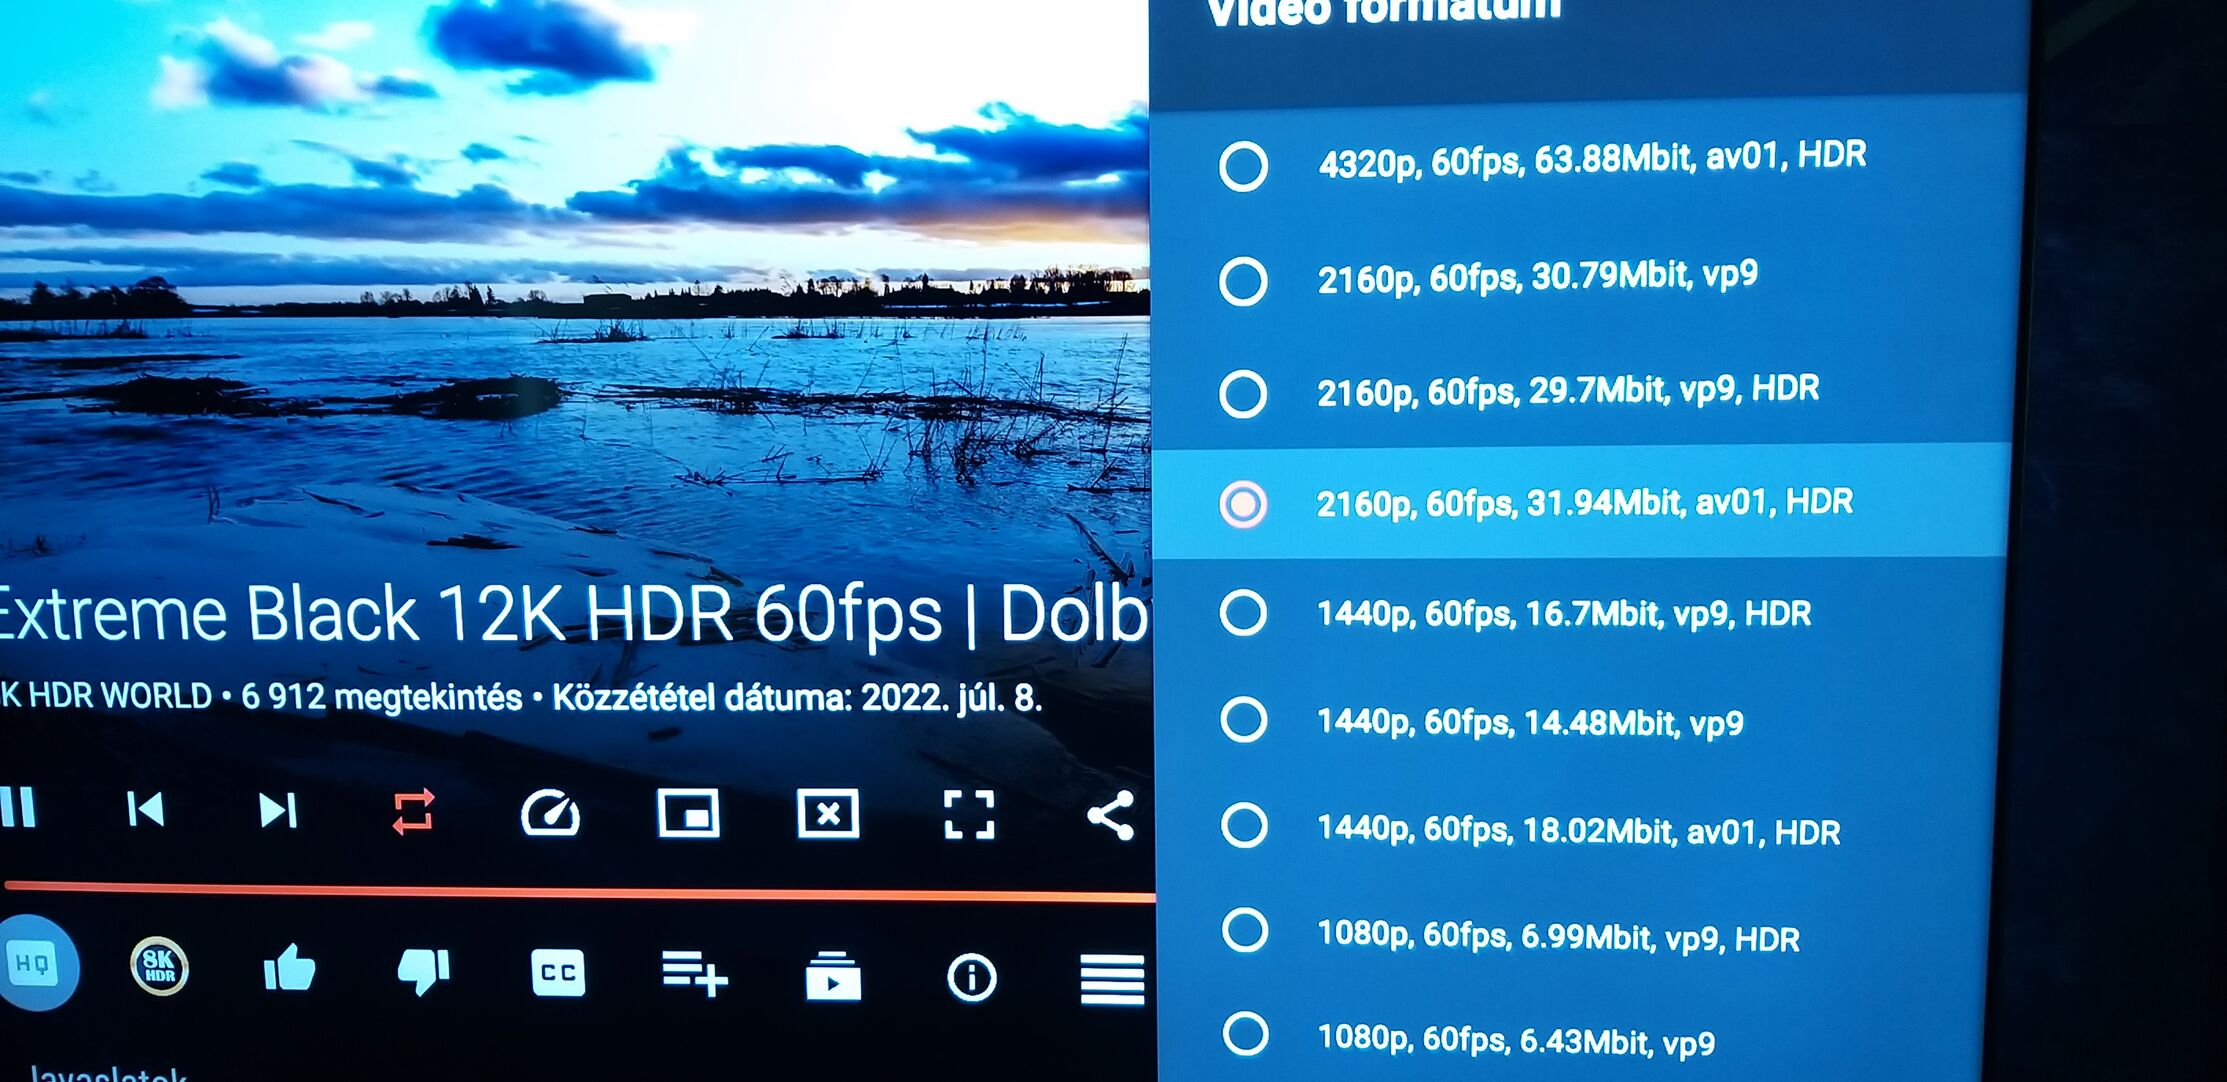Click the orange video progress bar
Image resolution: width=2227 pixels, height=1082 pixels.
[578, 891]
